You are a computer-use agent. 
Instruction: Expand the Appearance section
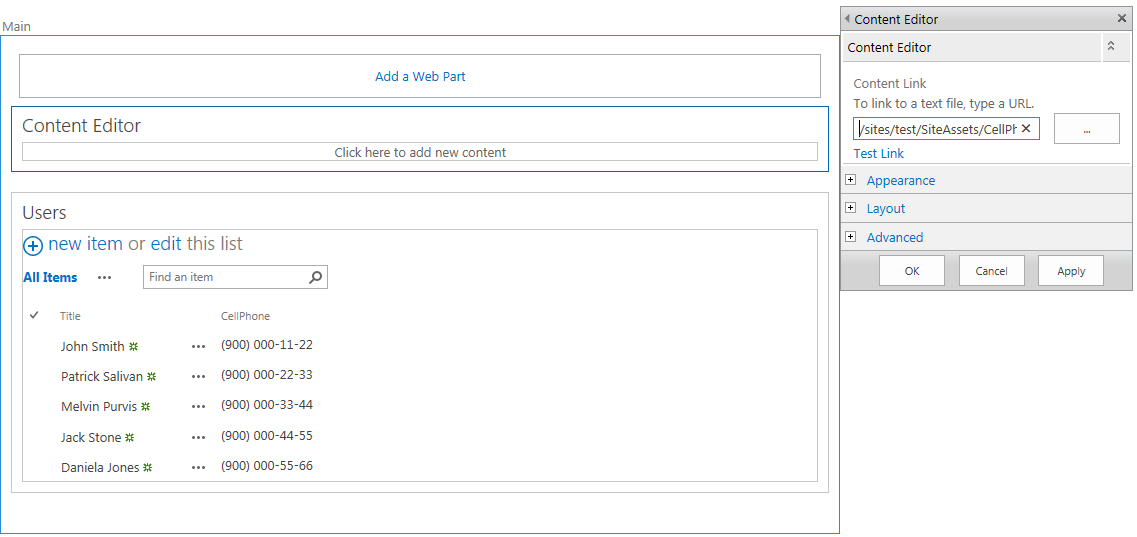pyautogui.click(x=851, y=180)
